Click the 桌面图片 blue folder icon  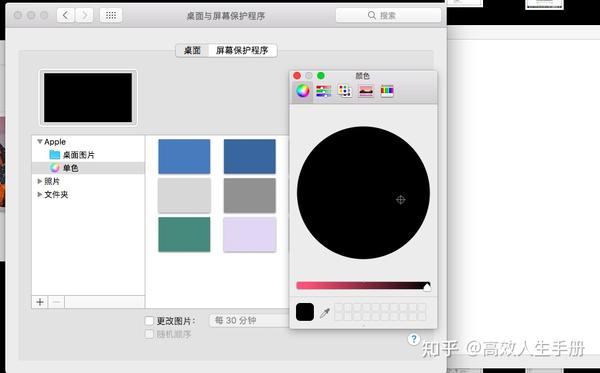pos(55,155)
